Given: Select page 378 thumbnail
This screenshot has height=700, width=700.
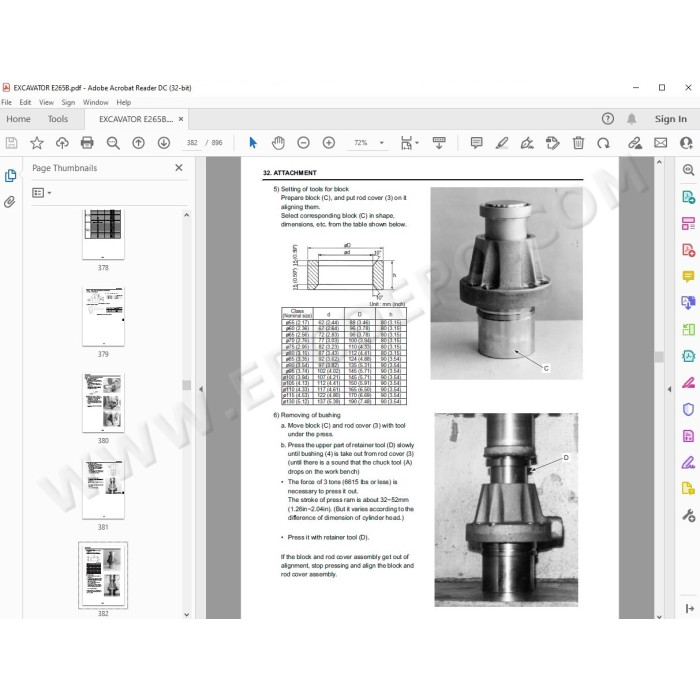Looking at the screenshot, I should click(103, 234).
